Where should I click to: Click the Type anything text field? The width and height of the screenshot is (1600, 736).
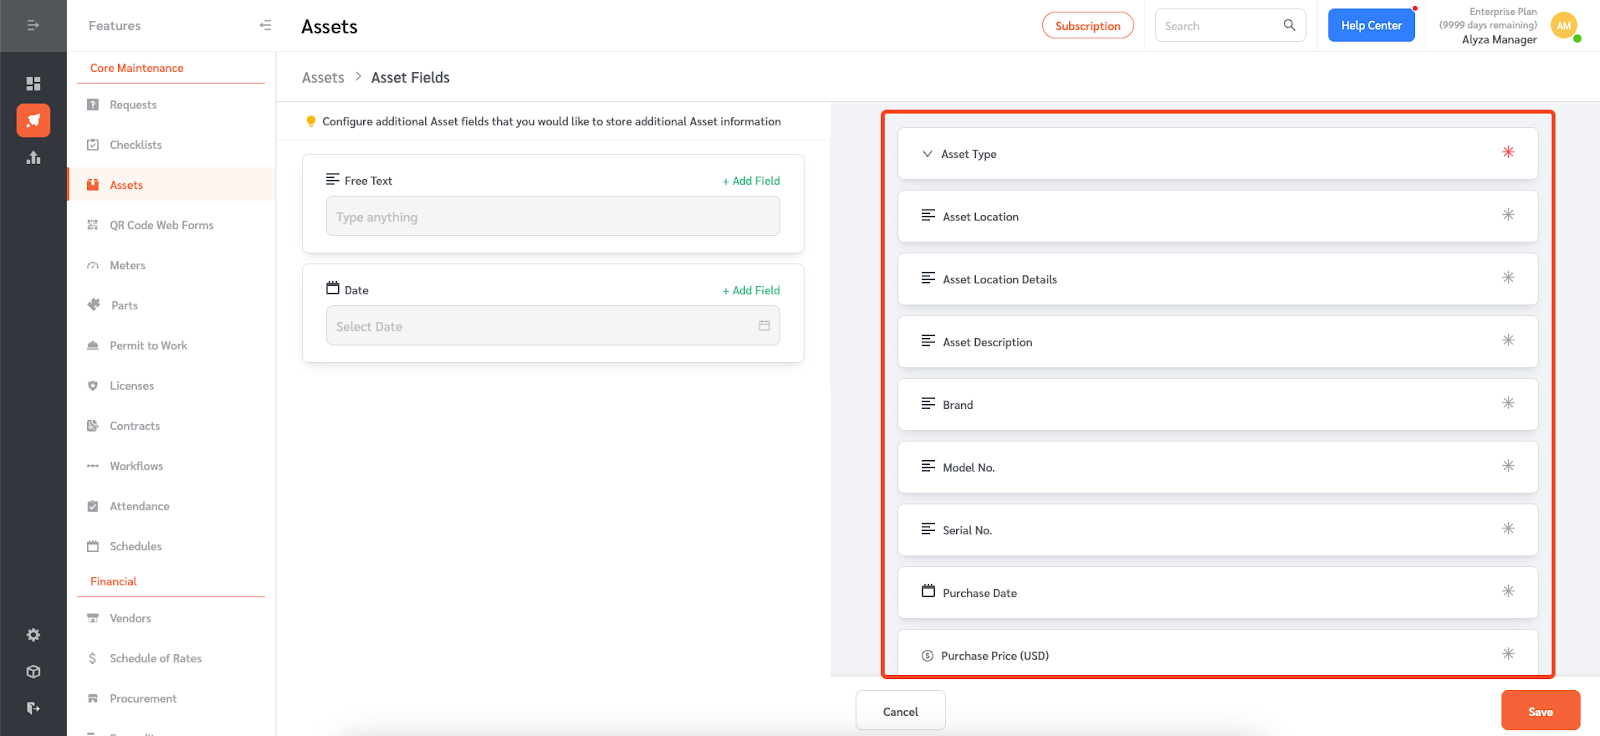pos(553,216)
